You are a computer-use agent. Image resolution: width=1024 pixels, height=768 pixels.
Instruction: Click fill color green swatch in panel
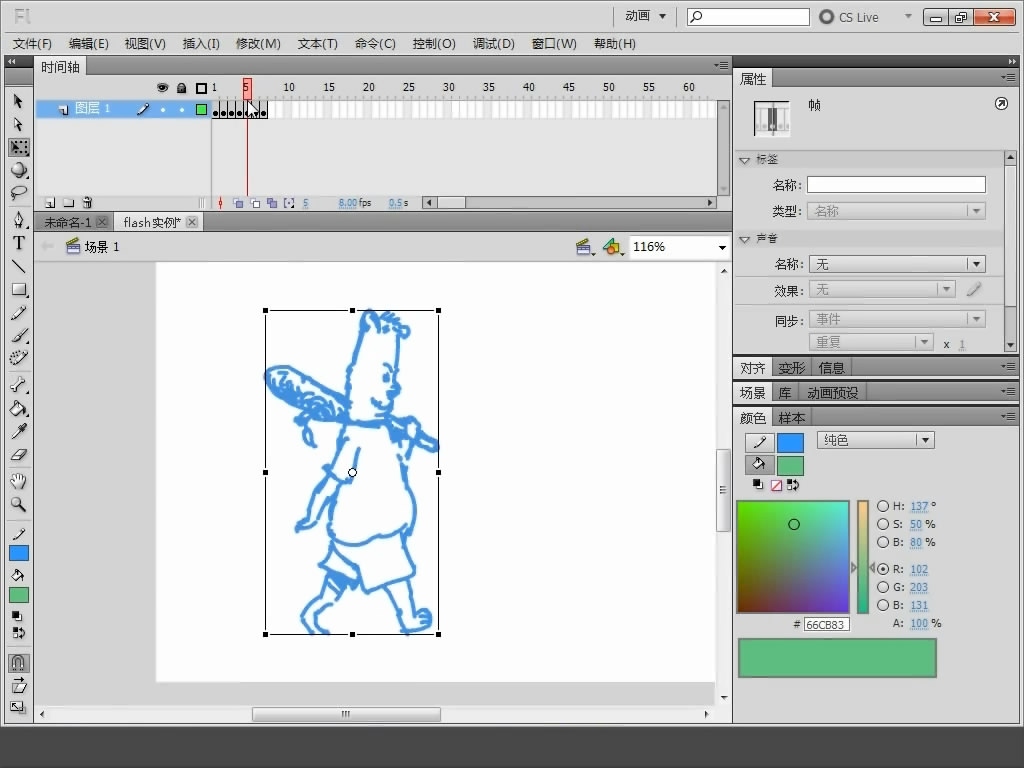[790, 466]
